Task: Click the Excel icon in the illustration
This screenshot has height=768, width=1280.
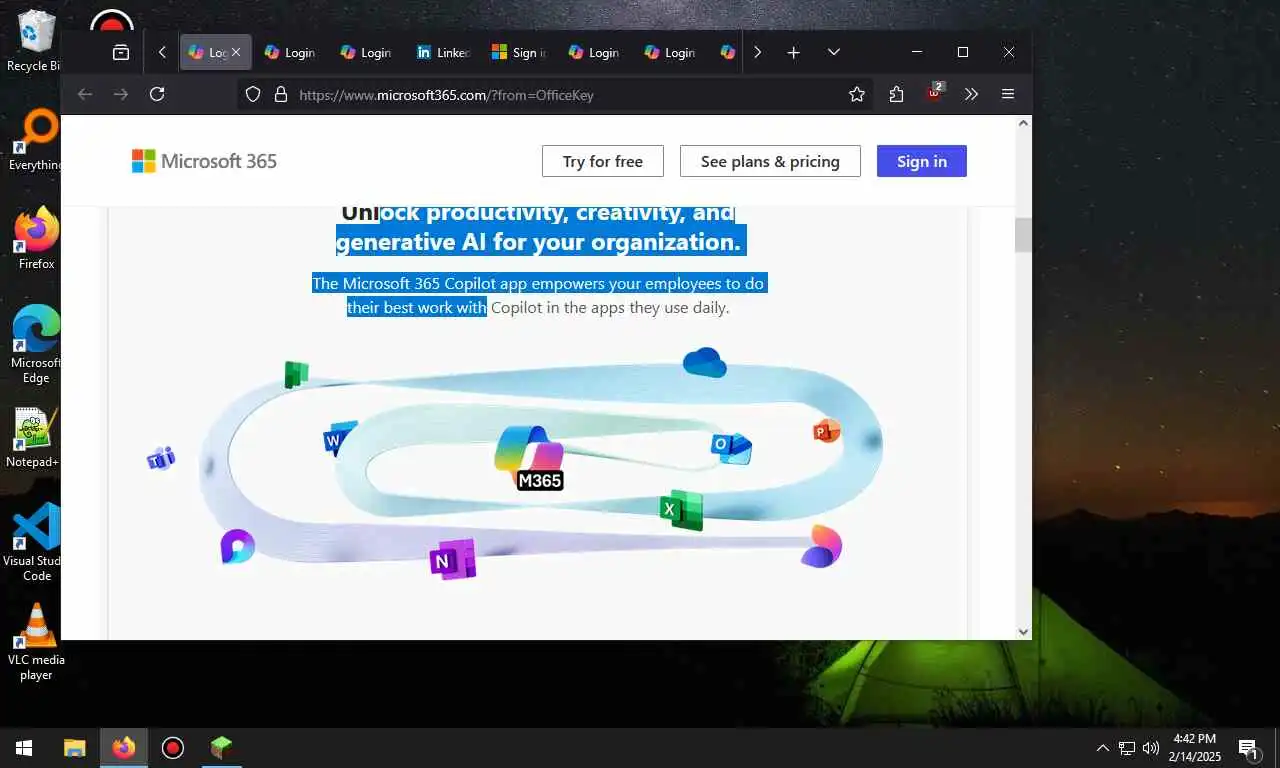Action: [681, 510]
